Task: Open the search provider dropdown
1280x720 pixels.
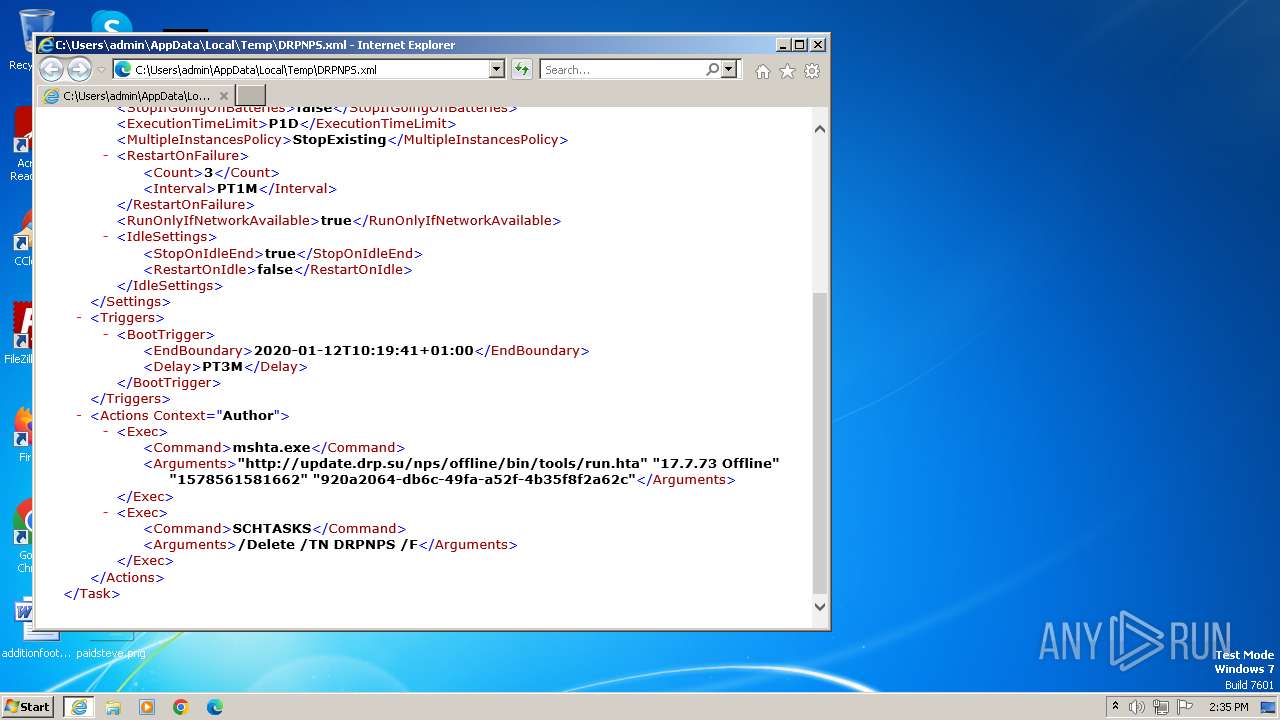Action: pyautogui.click(x=729, y=70)
